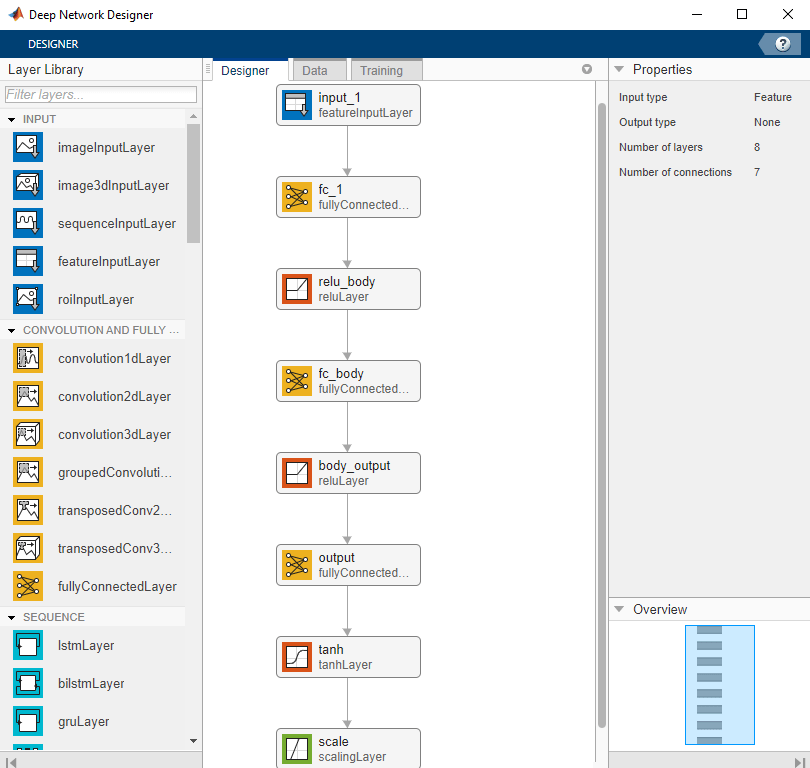Select the 'input_1' node label

339,98
